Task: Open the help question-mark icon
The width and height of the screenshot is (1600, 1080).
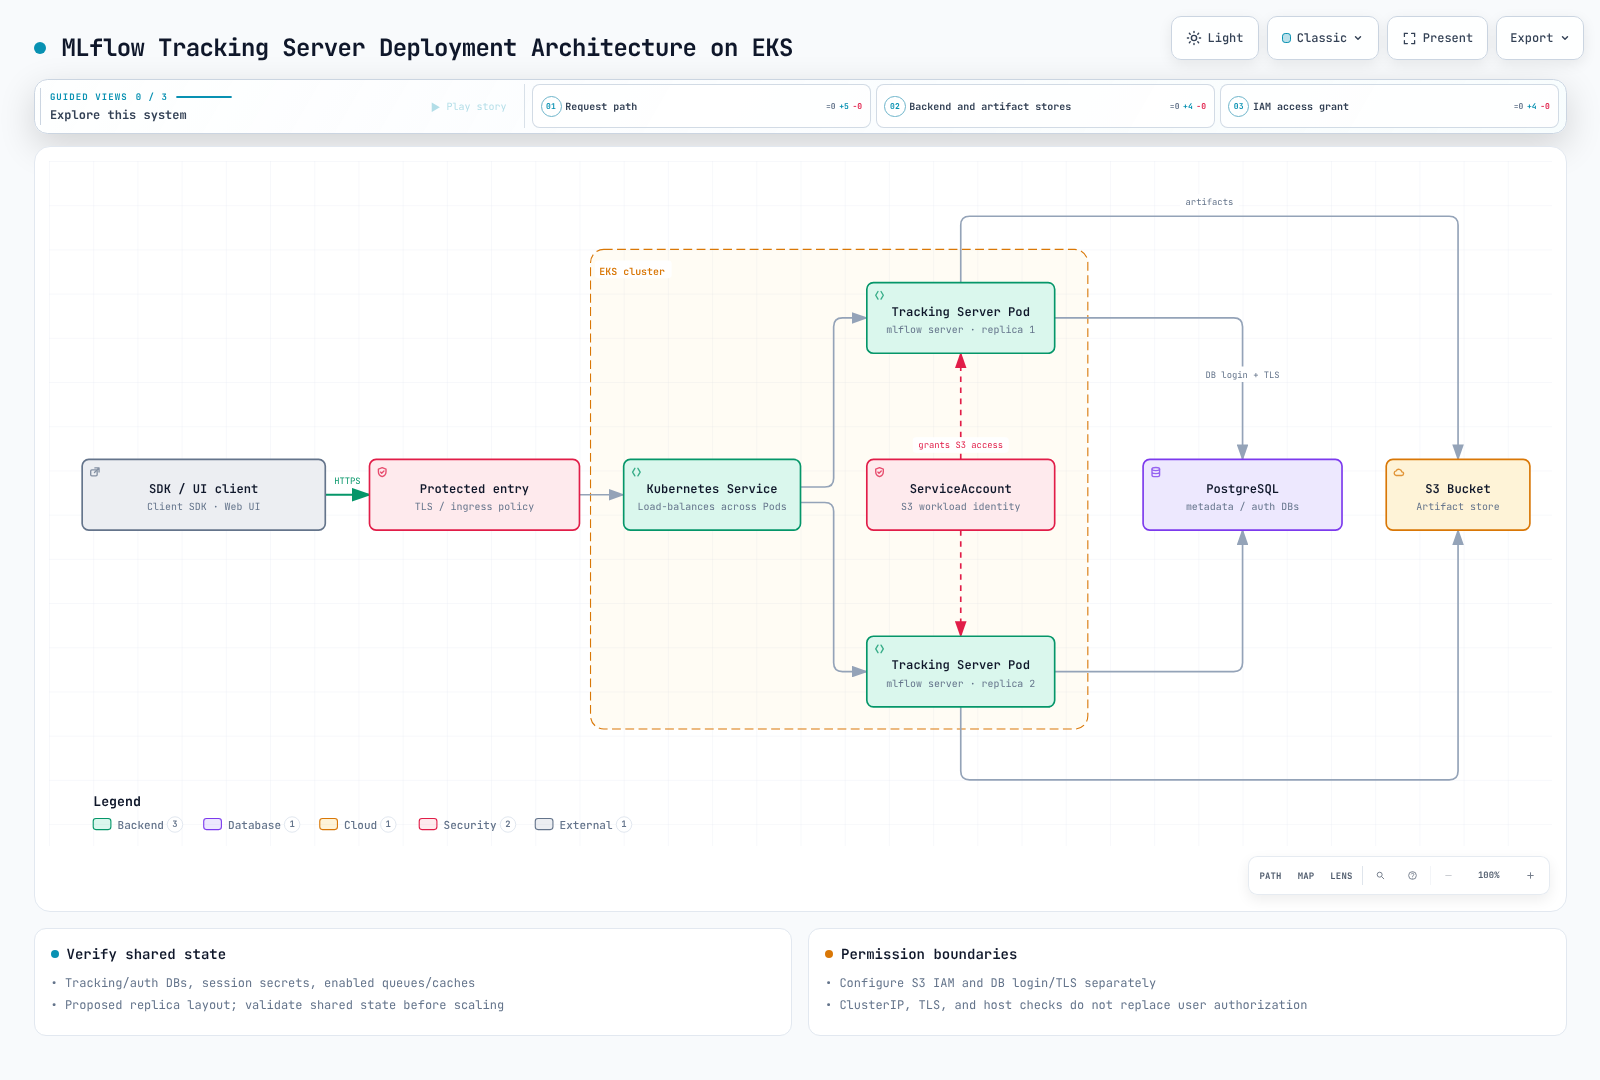Action: point(1412,876)
